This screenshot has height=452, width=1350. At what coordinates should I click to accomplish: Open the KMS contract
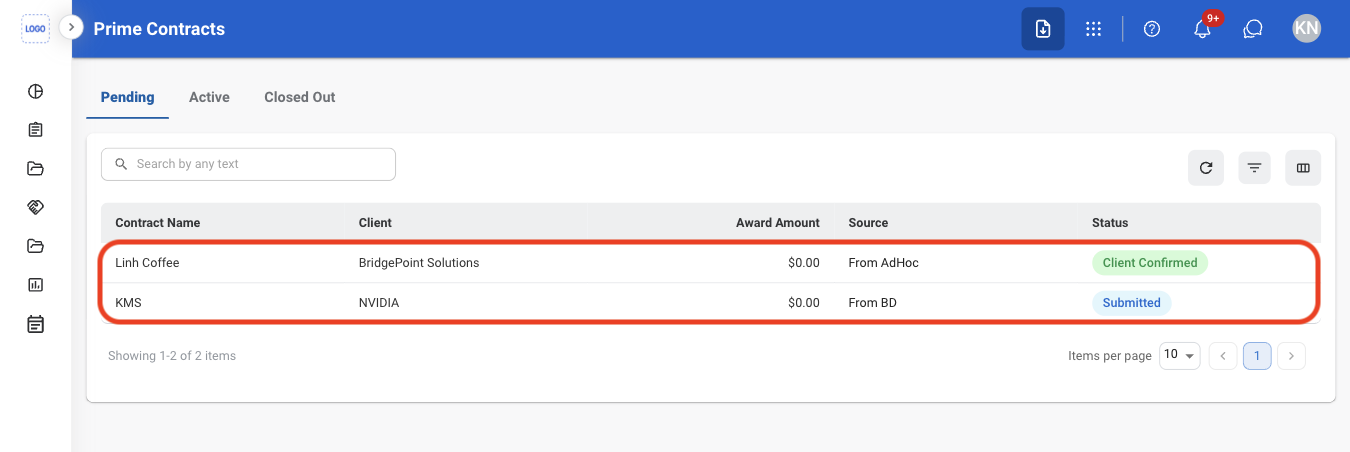tap(128, 303)
